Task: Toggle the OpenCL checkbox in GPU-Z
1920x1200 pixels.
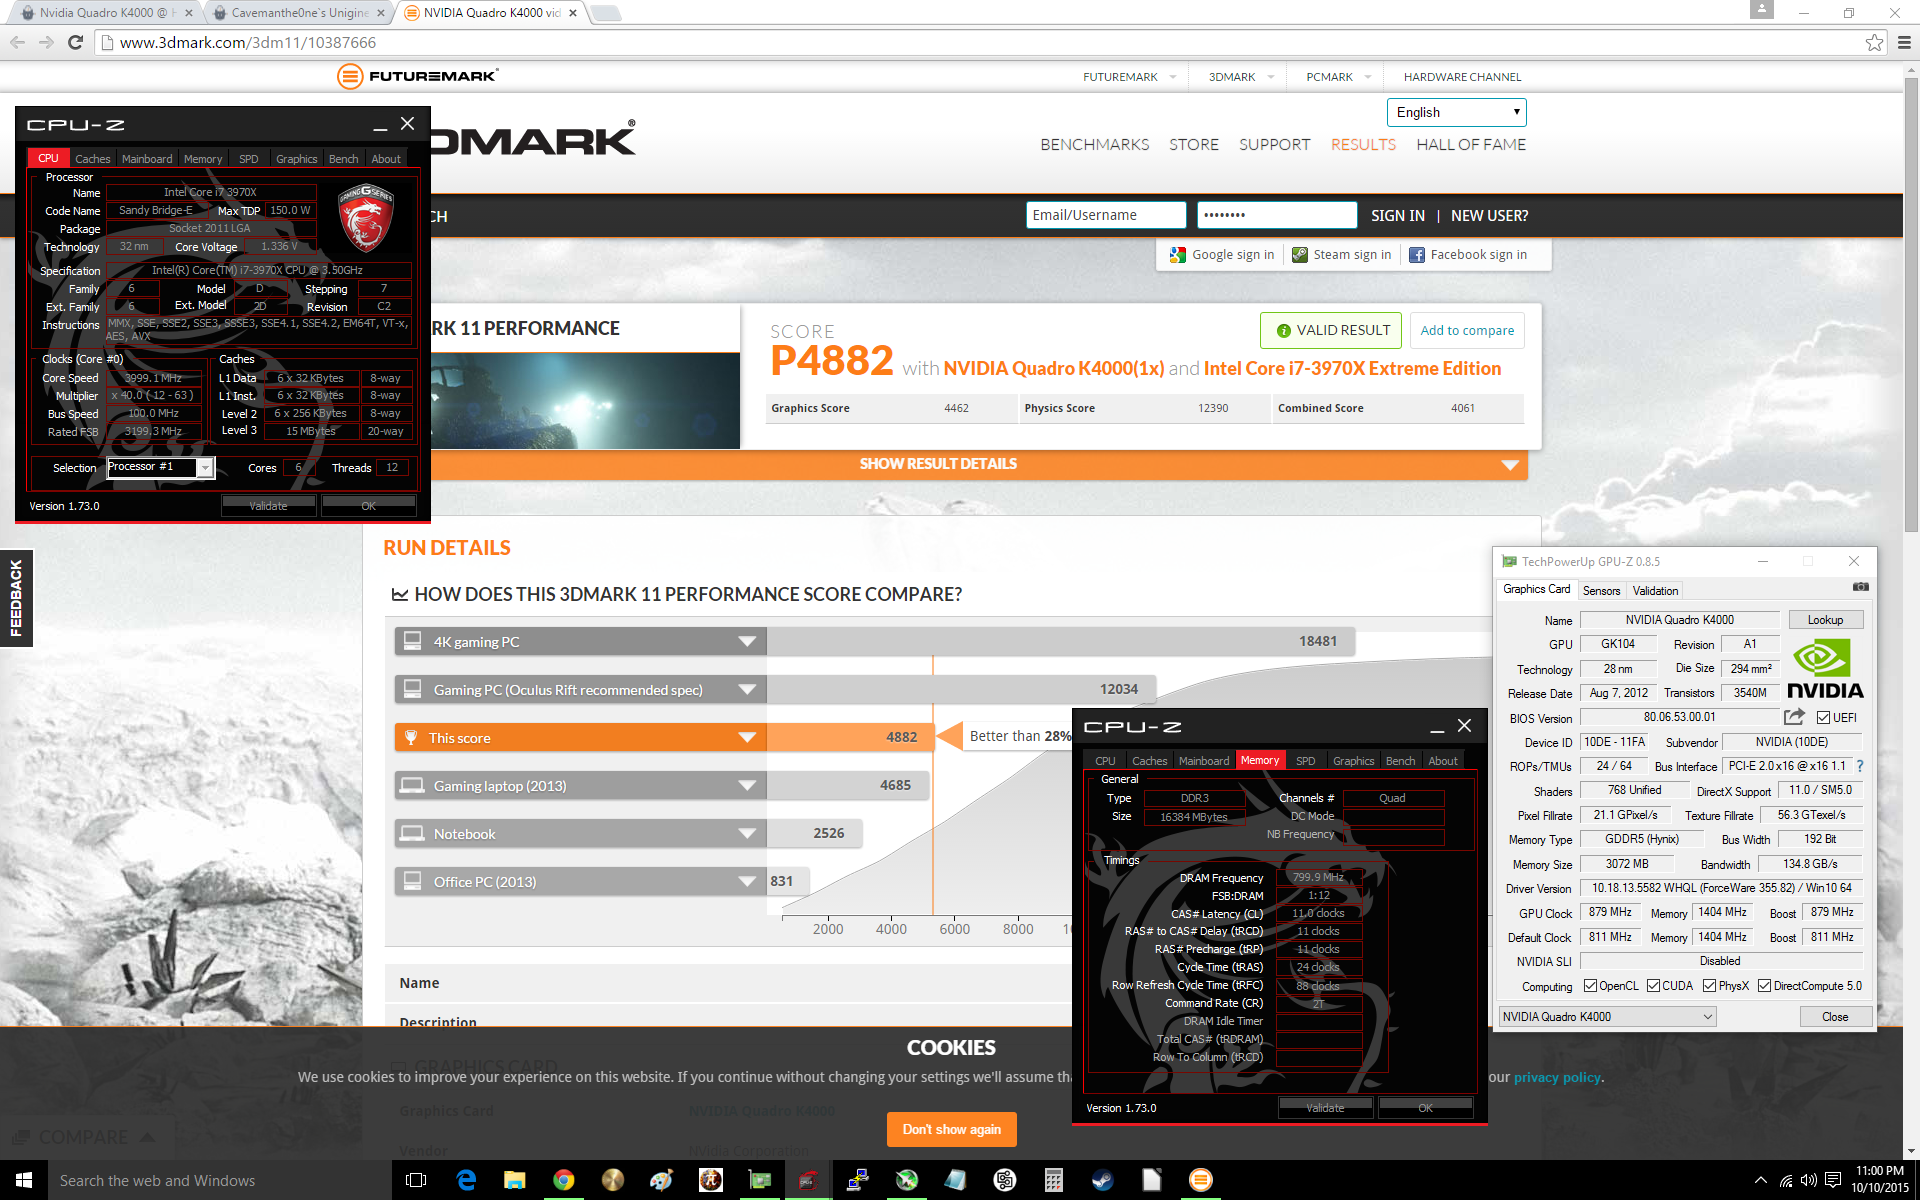Action: [1590, 986]
